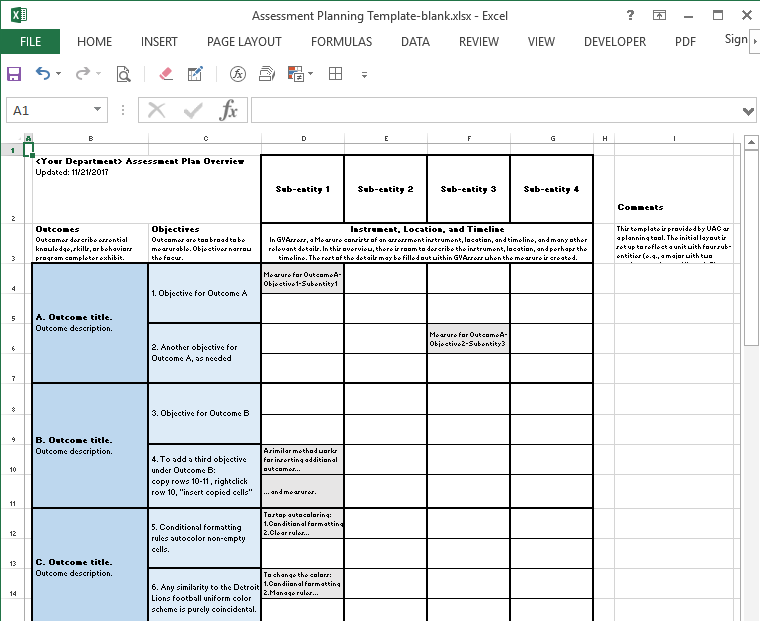This screenshot has width=760, height=621.
Task: Click the Insert Function fx icon in formula bar
Action: pos(229,111)
